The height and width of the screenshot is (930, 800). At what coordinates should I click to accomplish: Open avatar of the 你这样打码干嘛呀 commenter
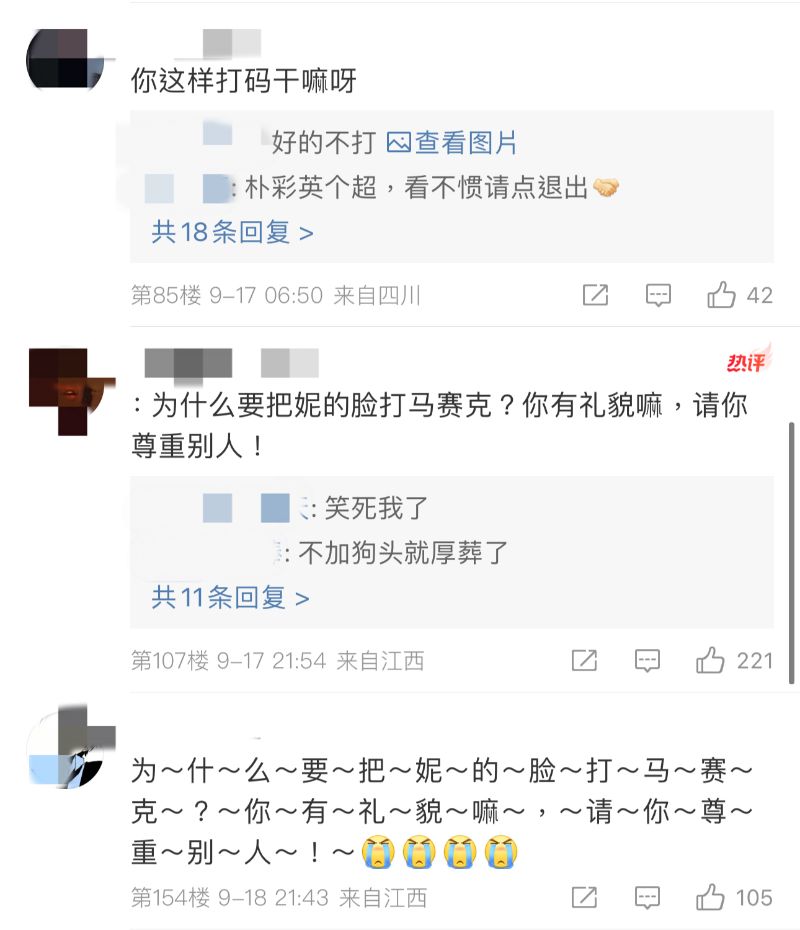point(65,59)
